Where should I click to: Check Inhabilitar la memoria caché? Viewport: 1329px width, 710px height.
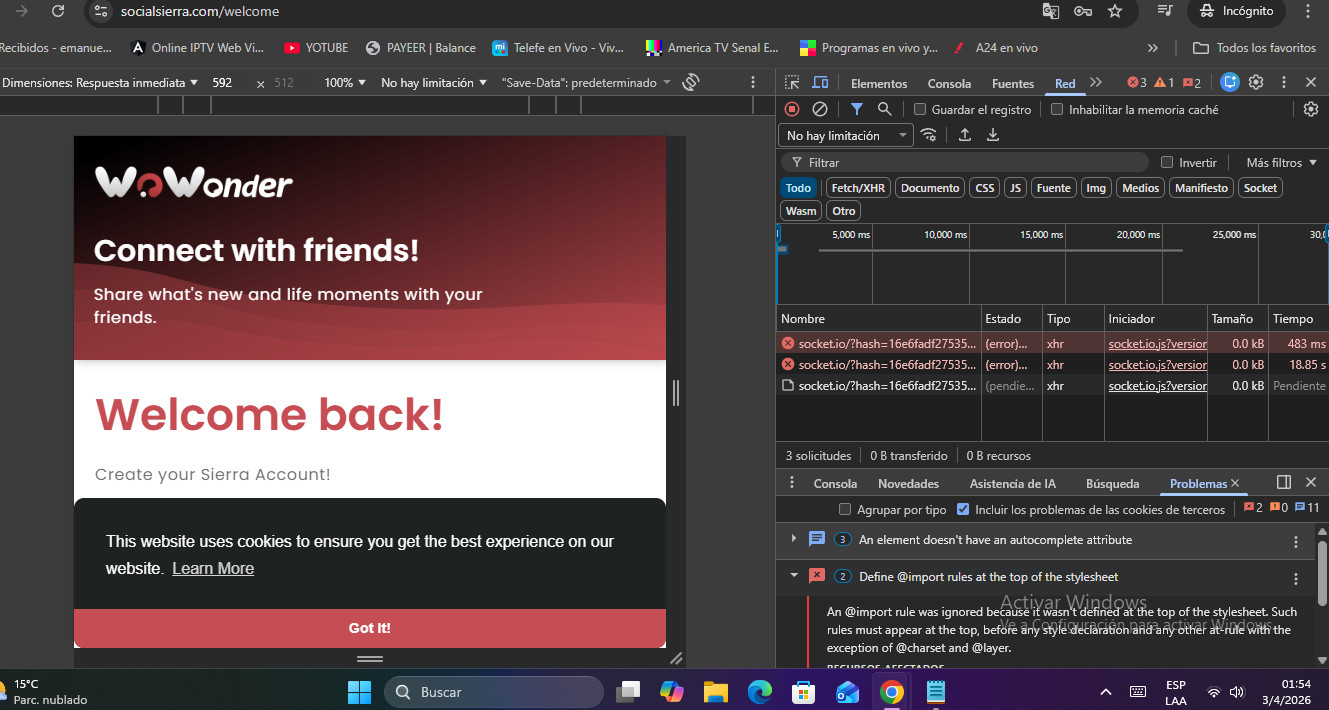pos(1057,110)
